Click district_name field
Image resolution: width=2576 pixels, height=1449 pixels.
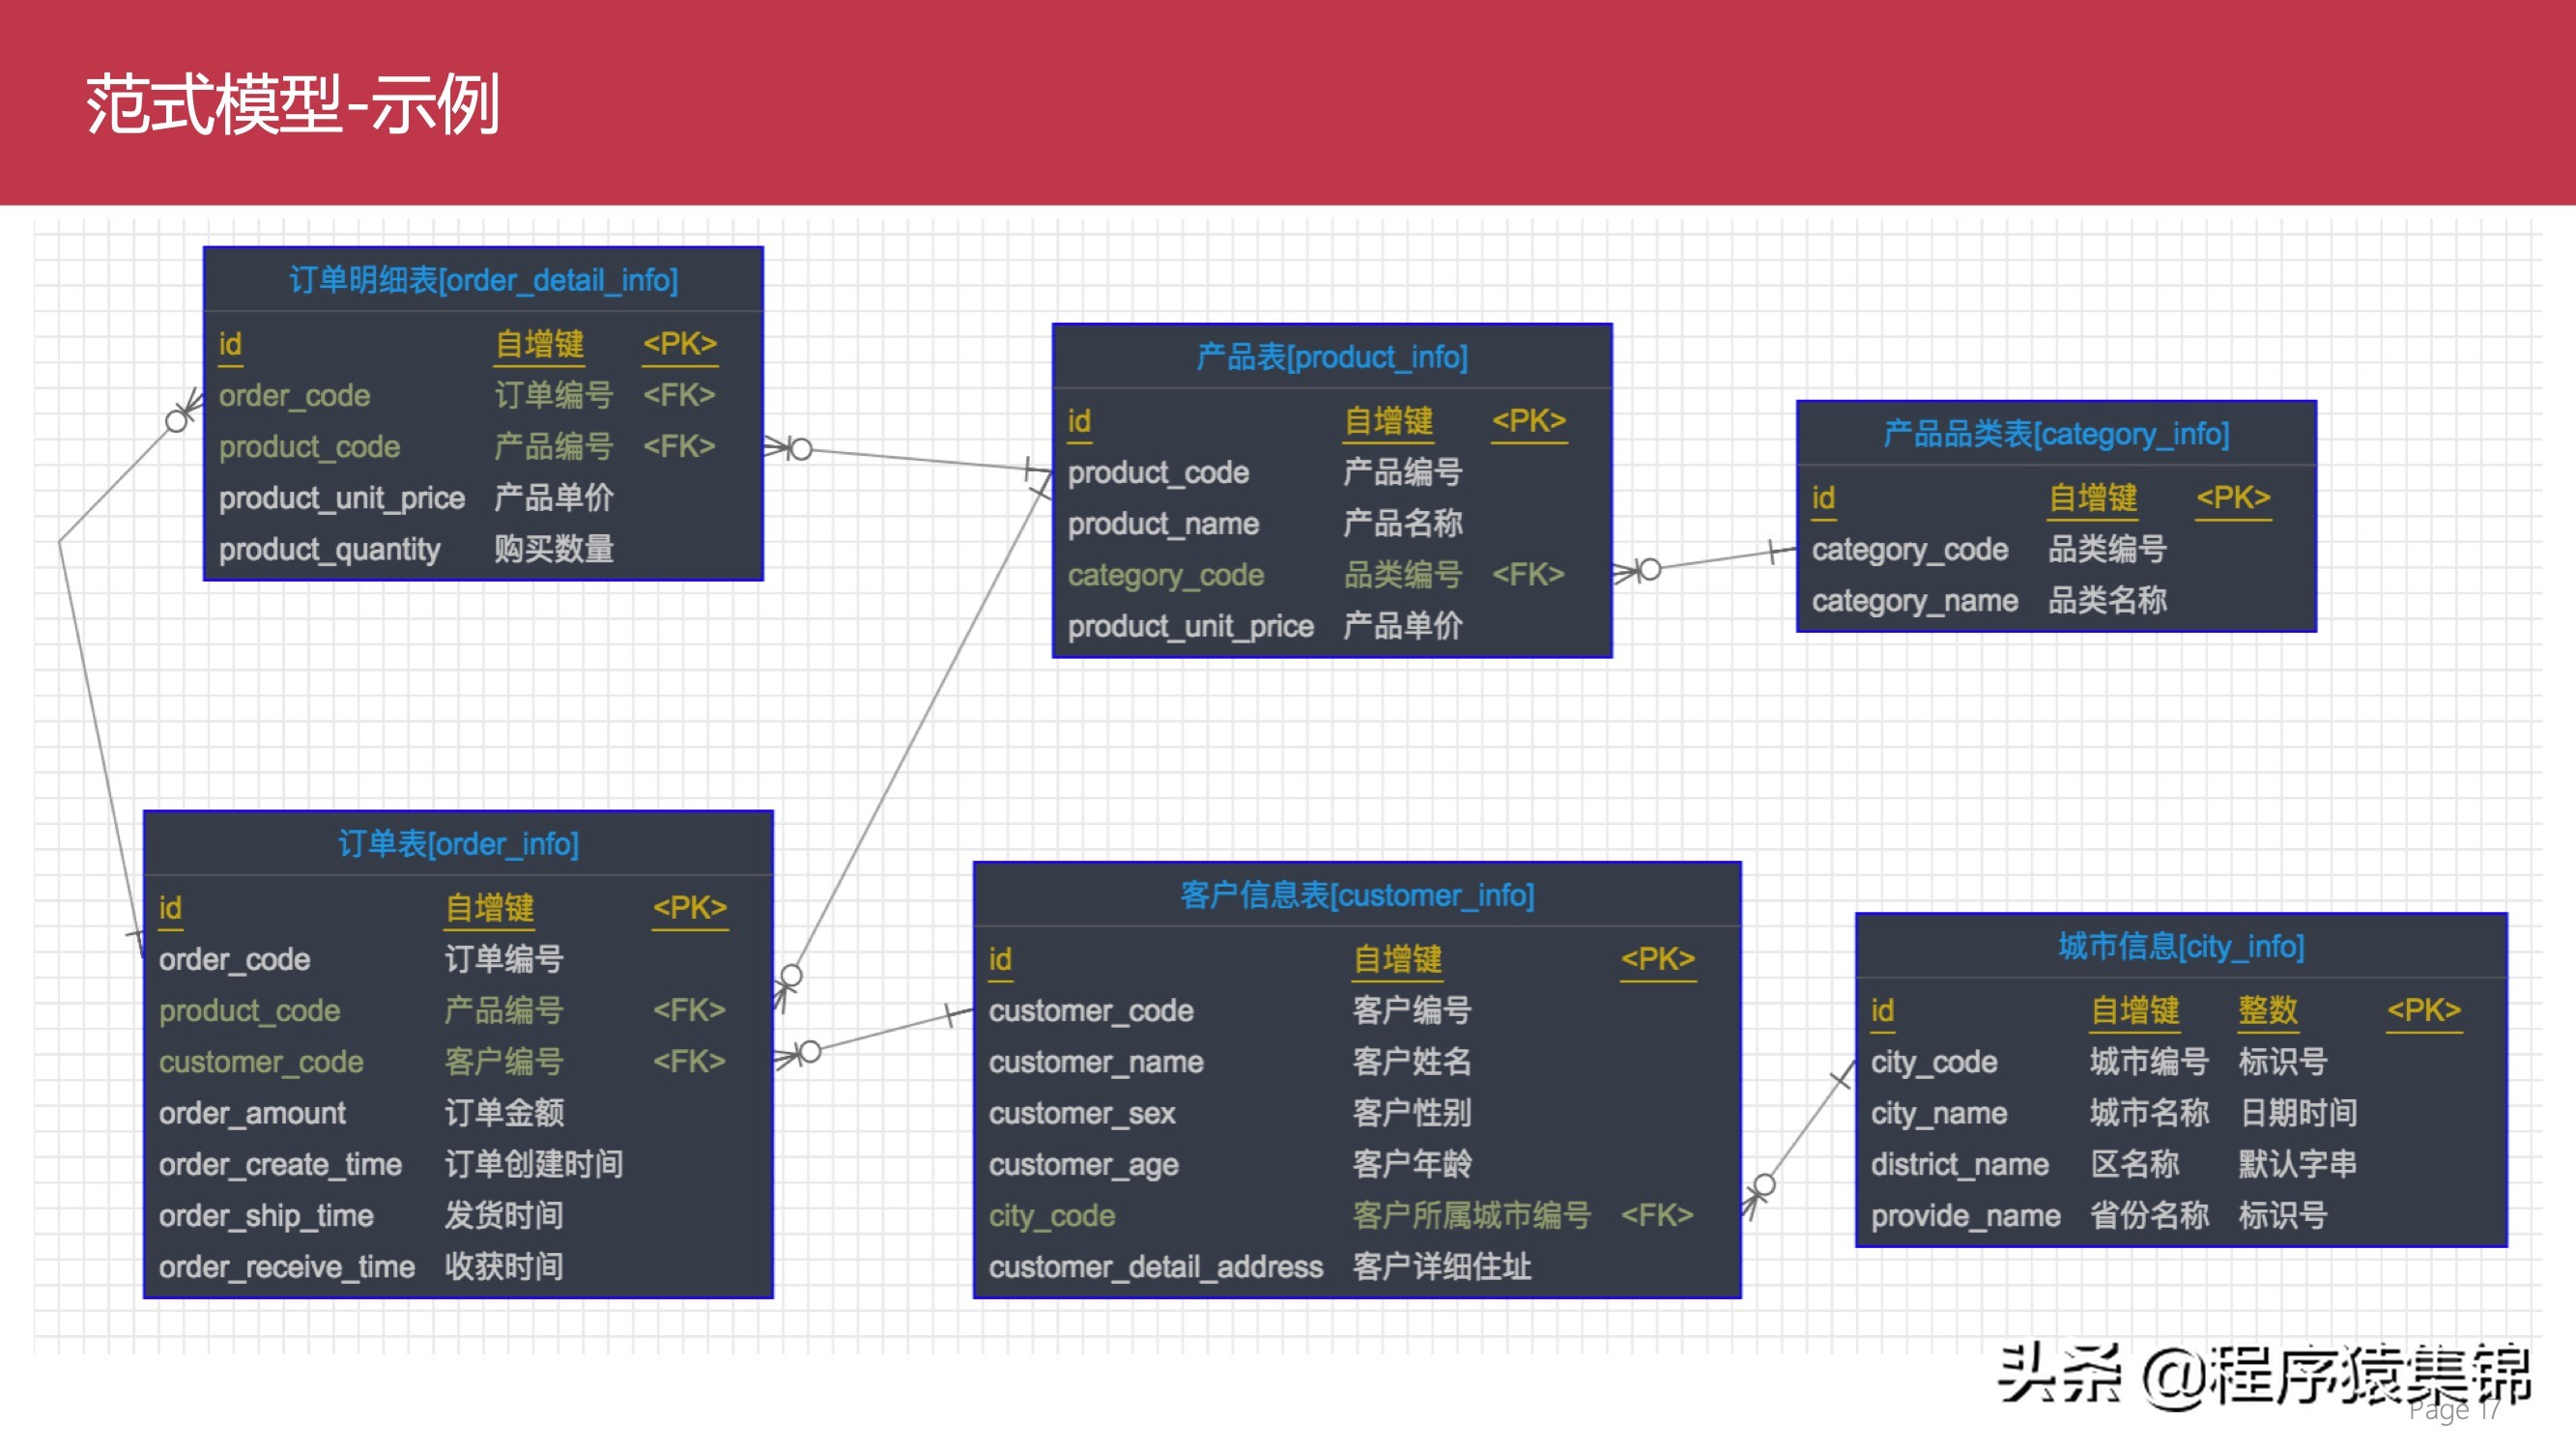pos(1960,1164)
